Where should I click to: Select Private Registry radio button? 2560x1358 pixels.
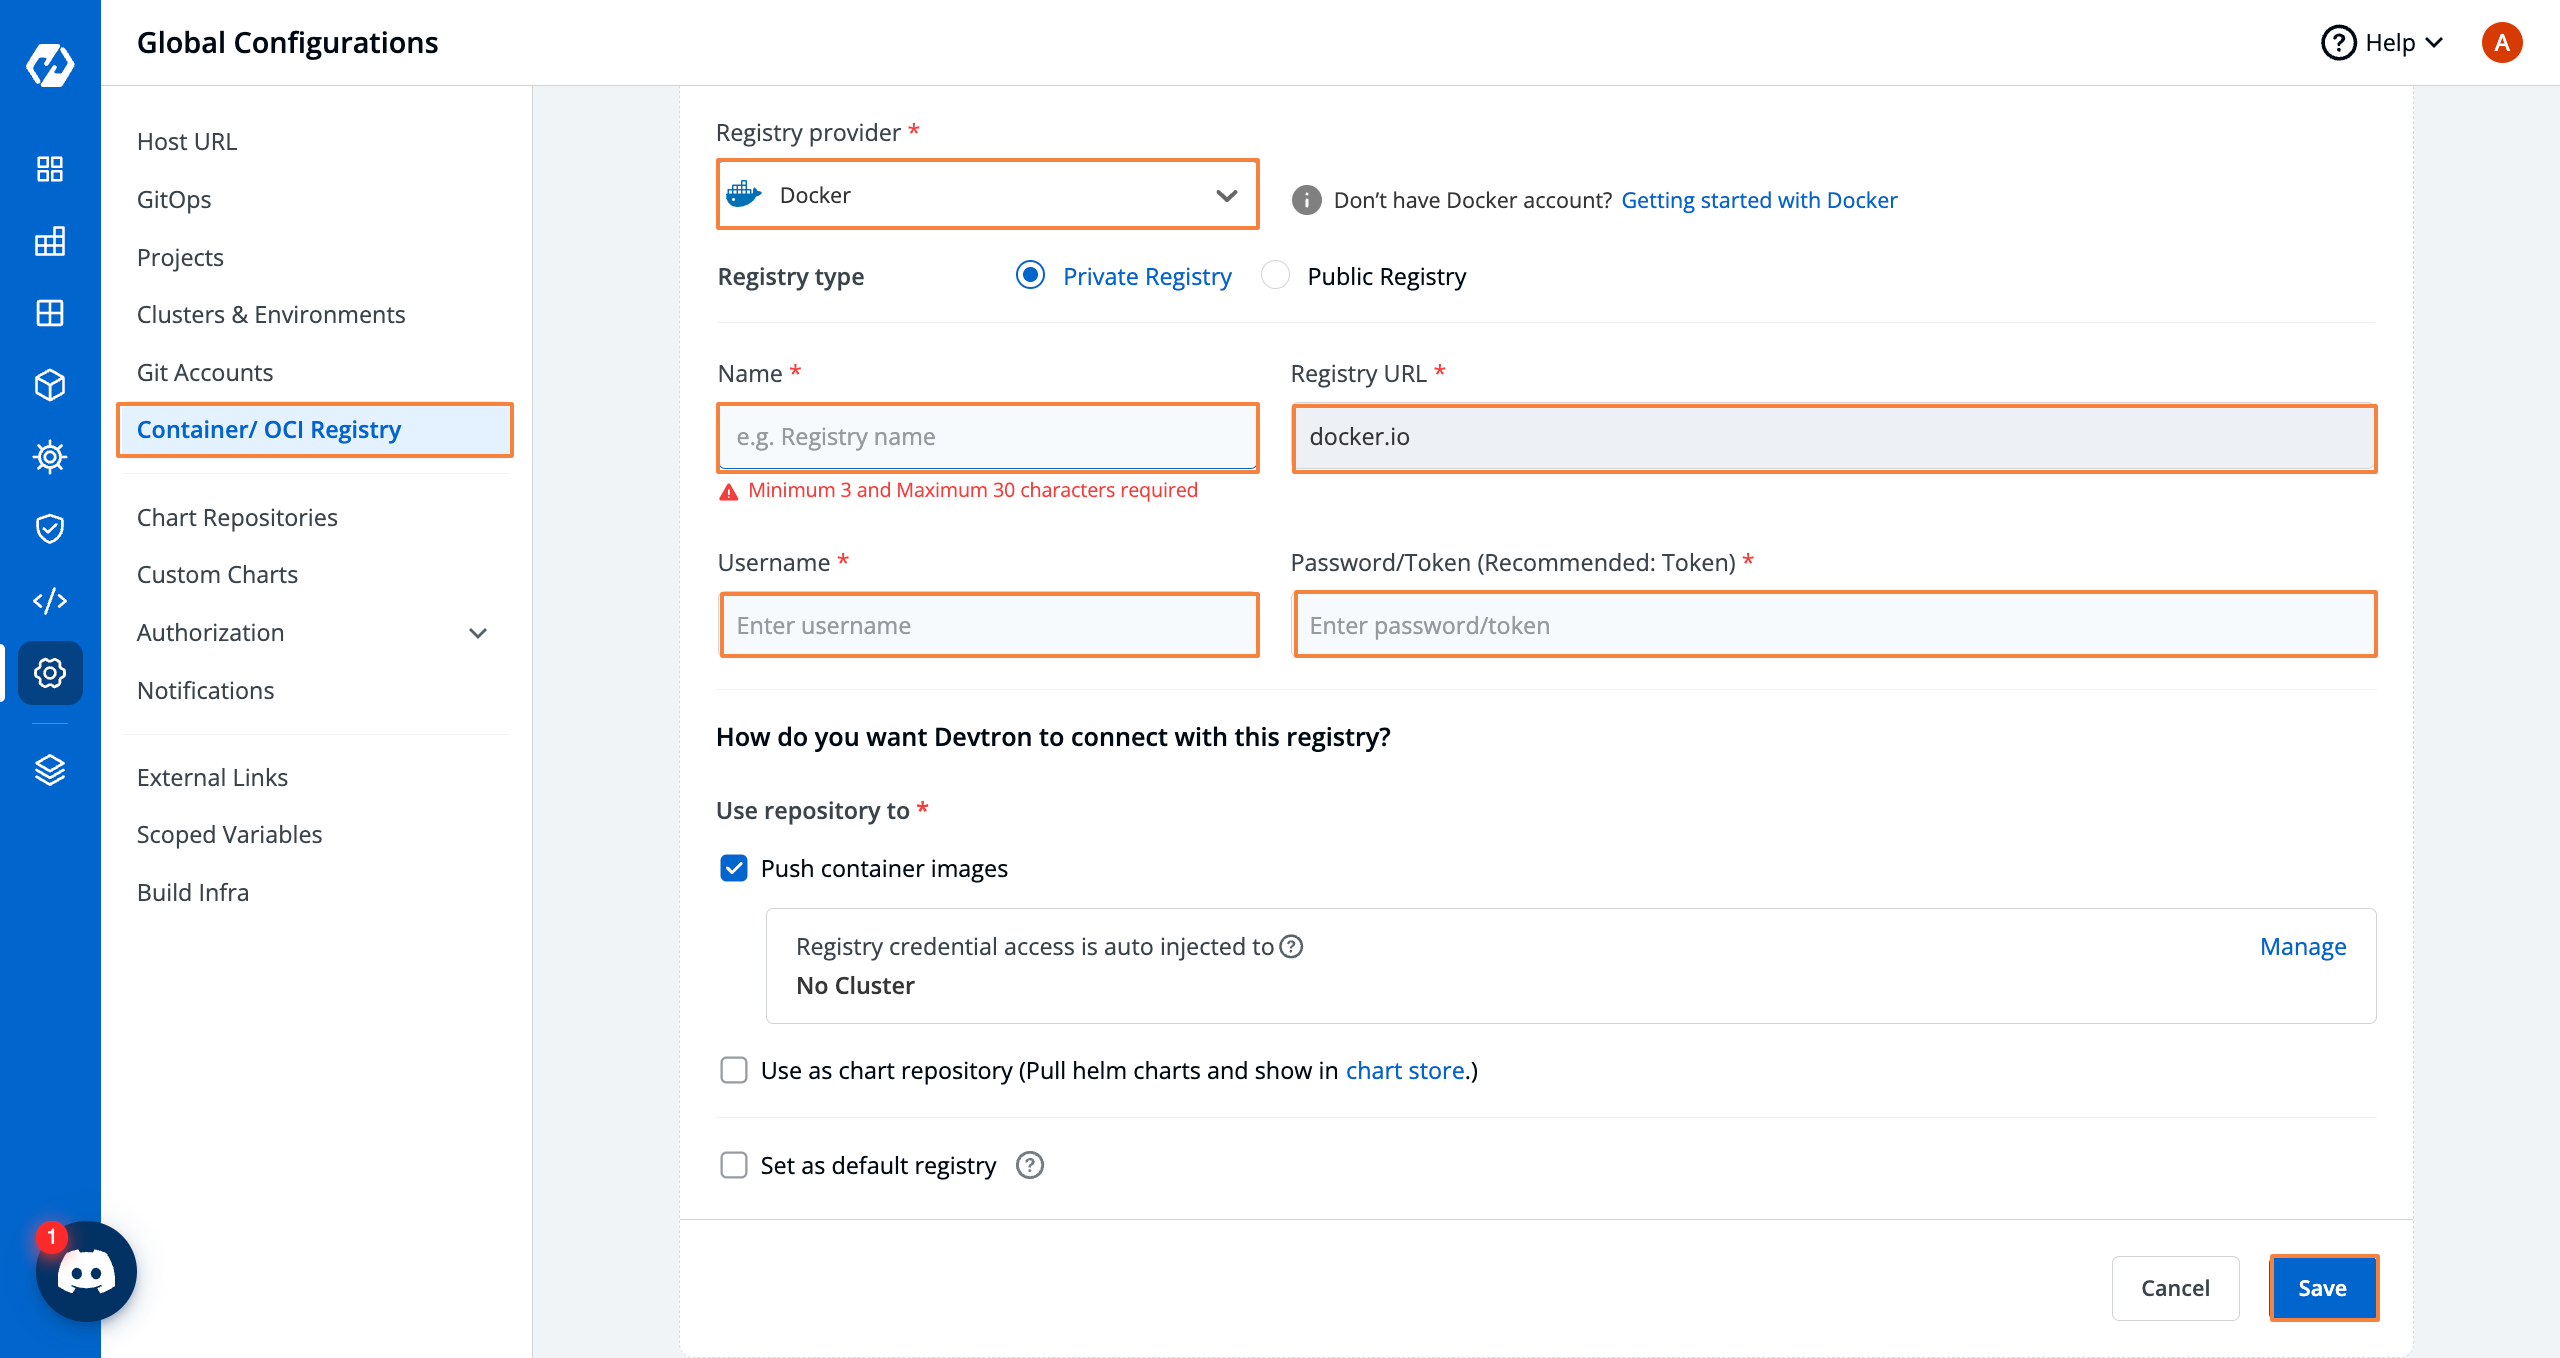1030,275
